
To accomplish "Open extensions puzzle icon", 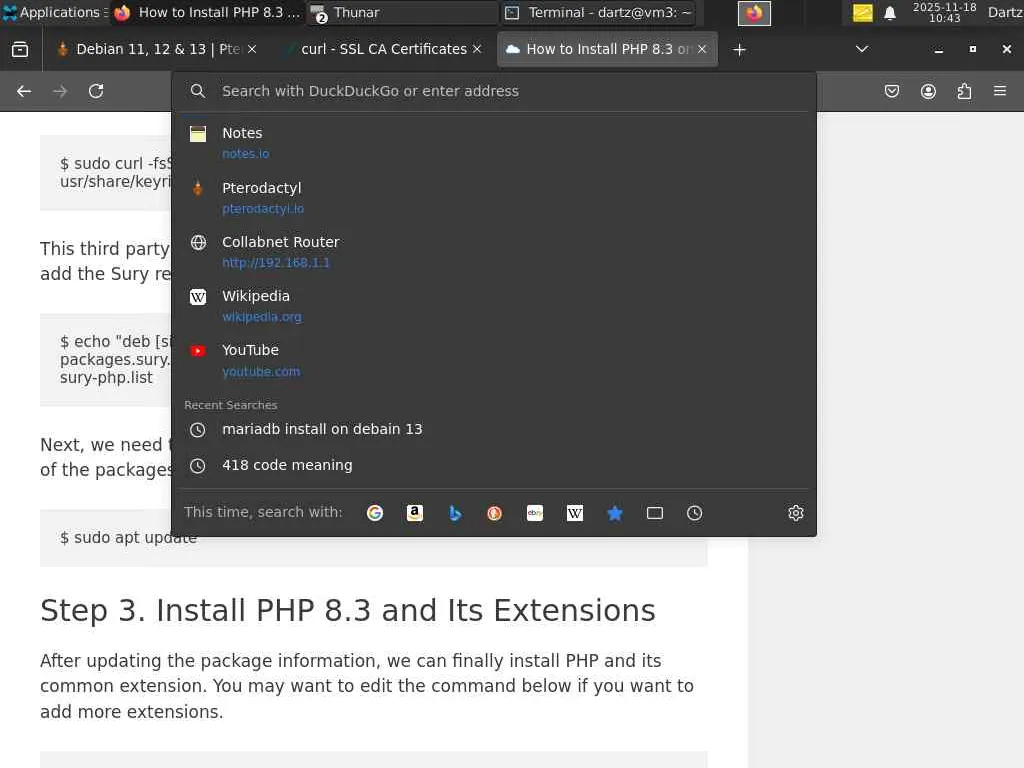I will coord(964,91).
